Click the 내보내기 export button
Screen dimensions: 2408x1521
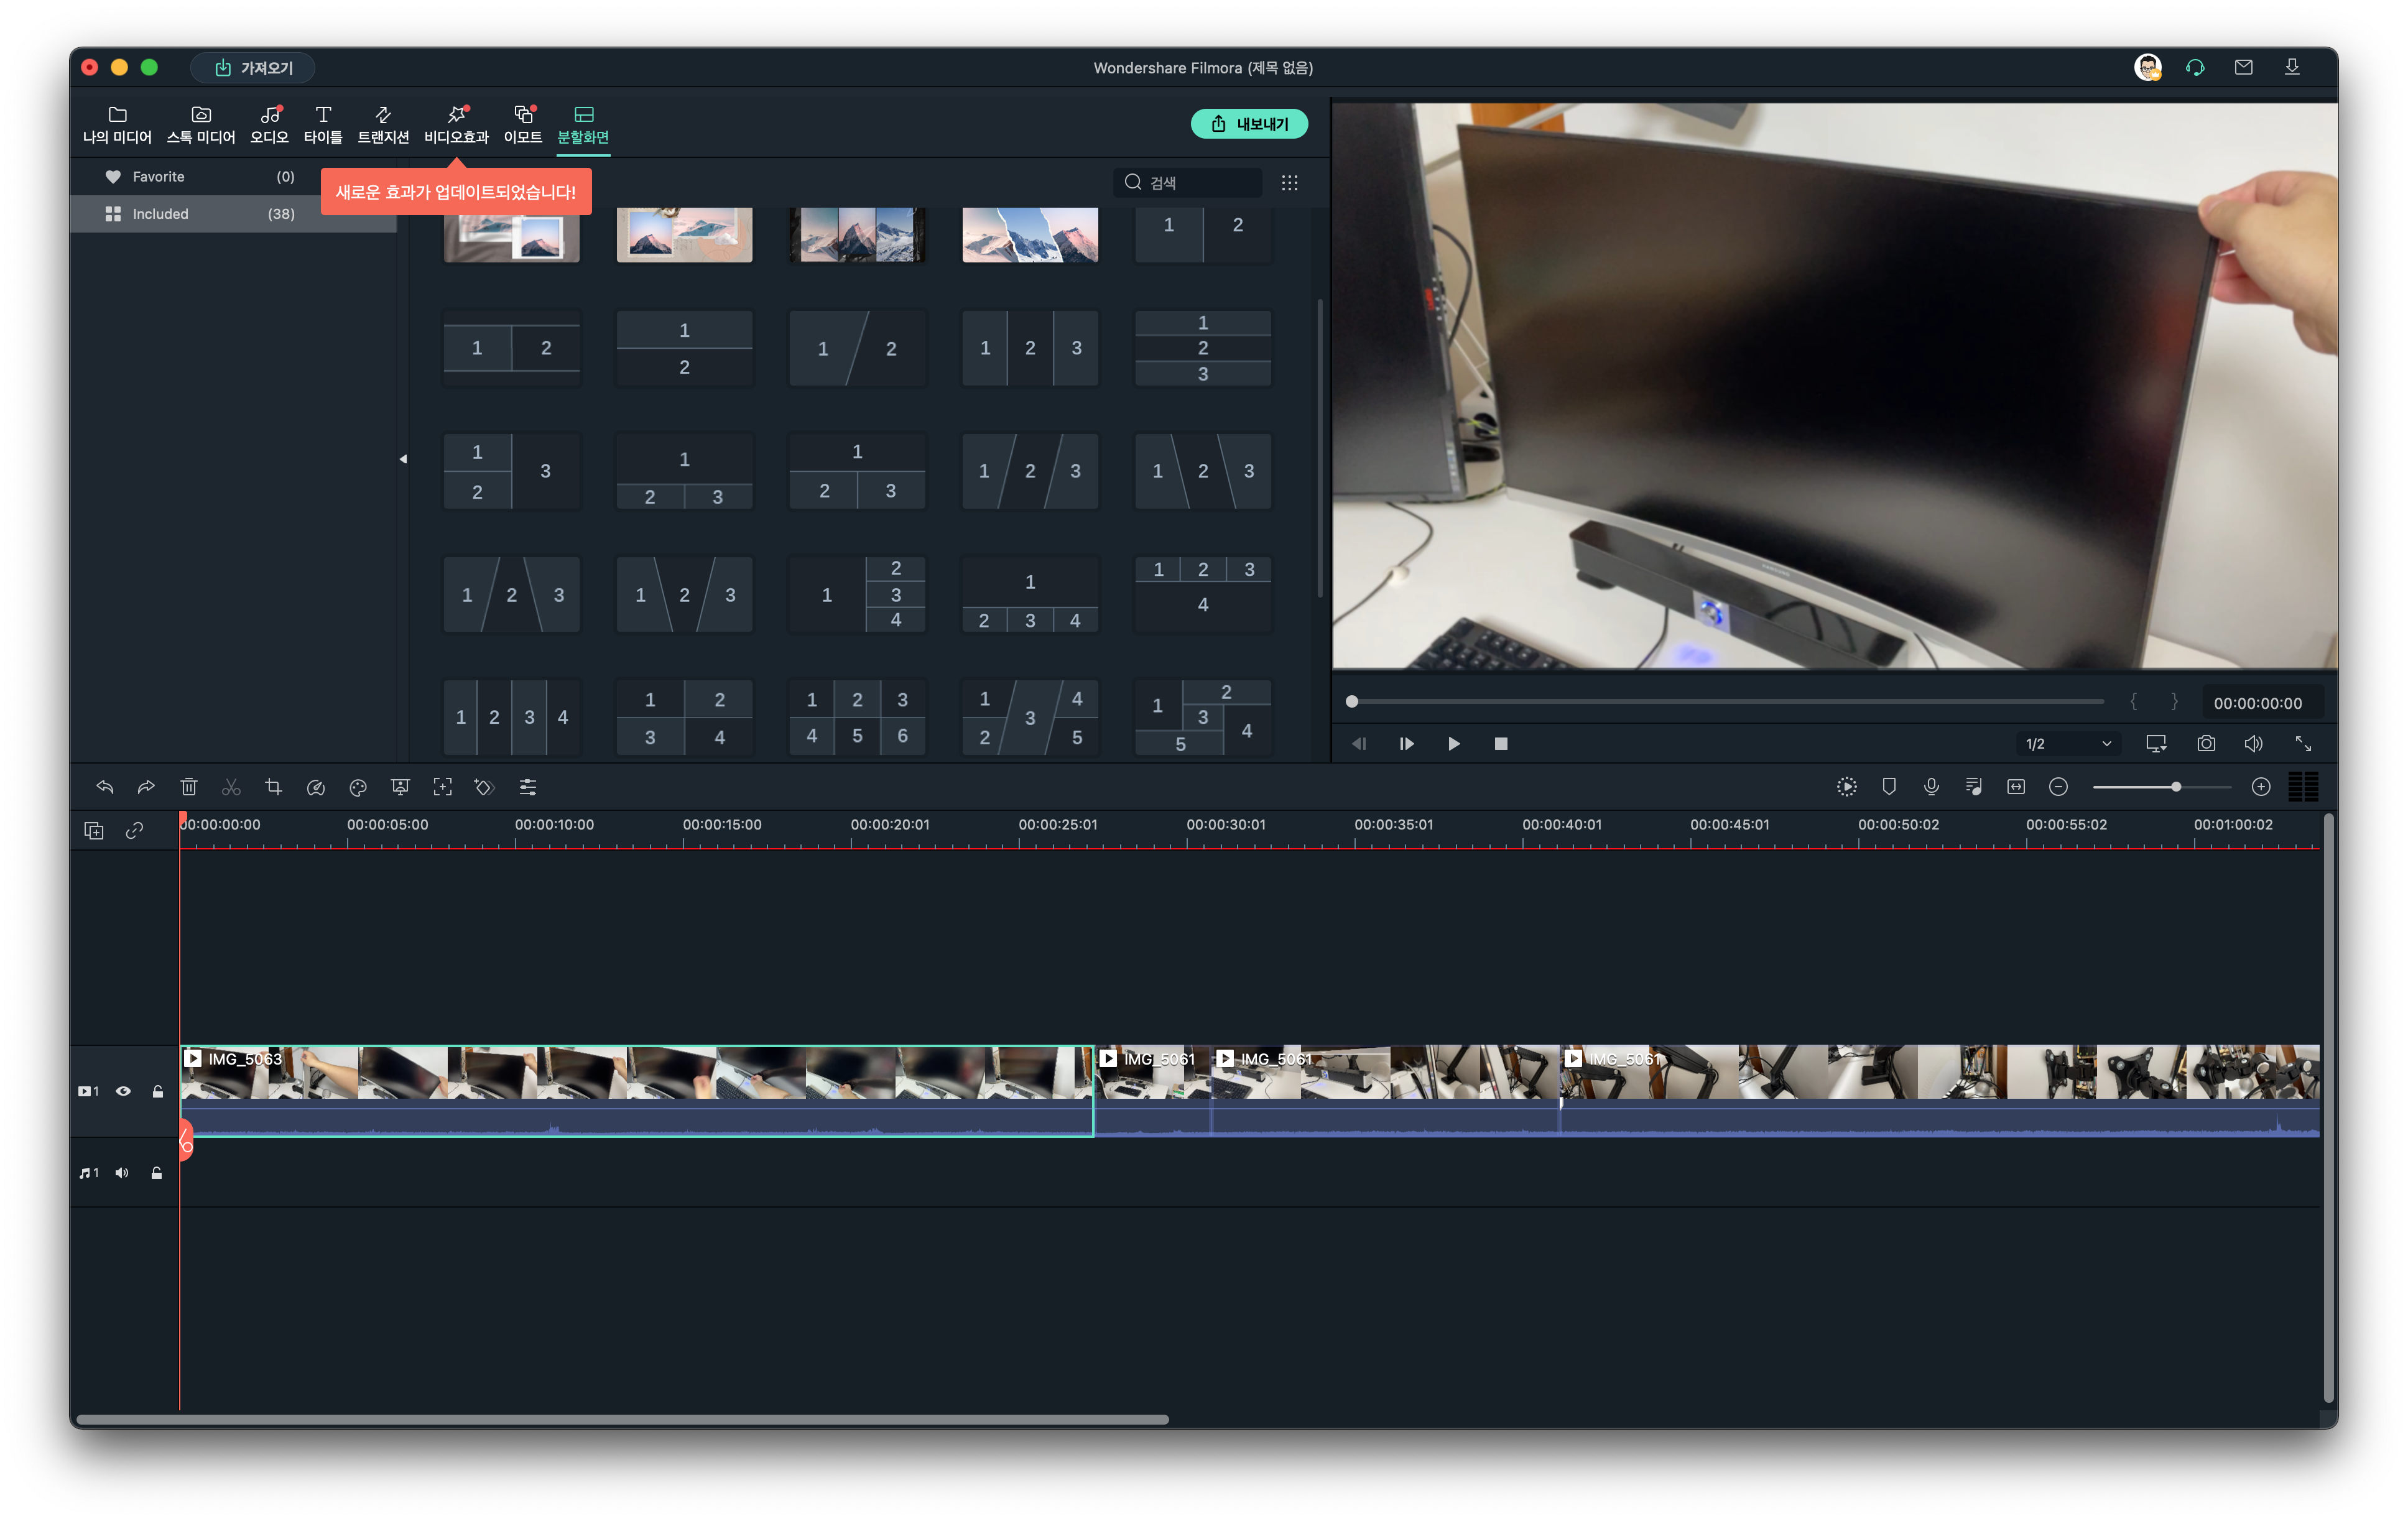pyautogui.click(x=1249, y=124)
